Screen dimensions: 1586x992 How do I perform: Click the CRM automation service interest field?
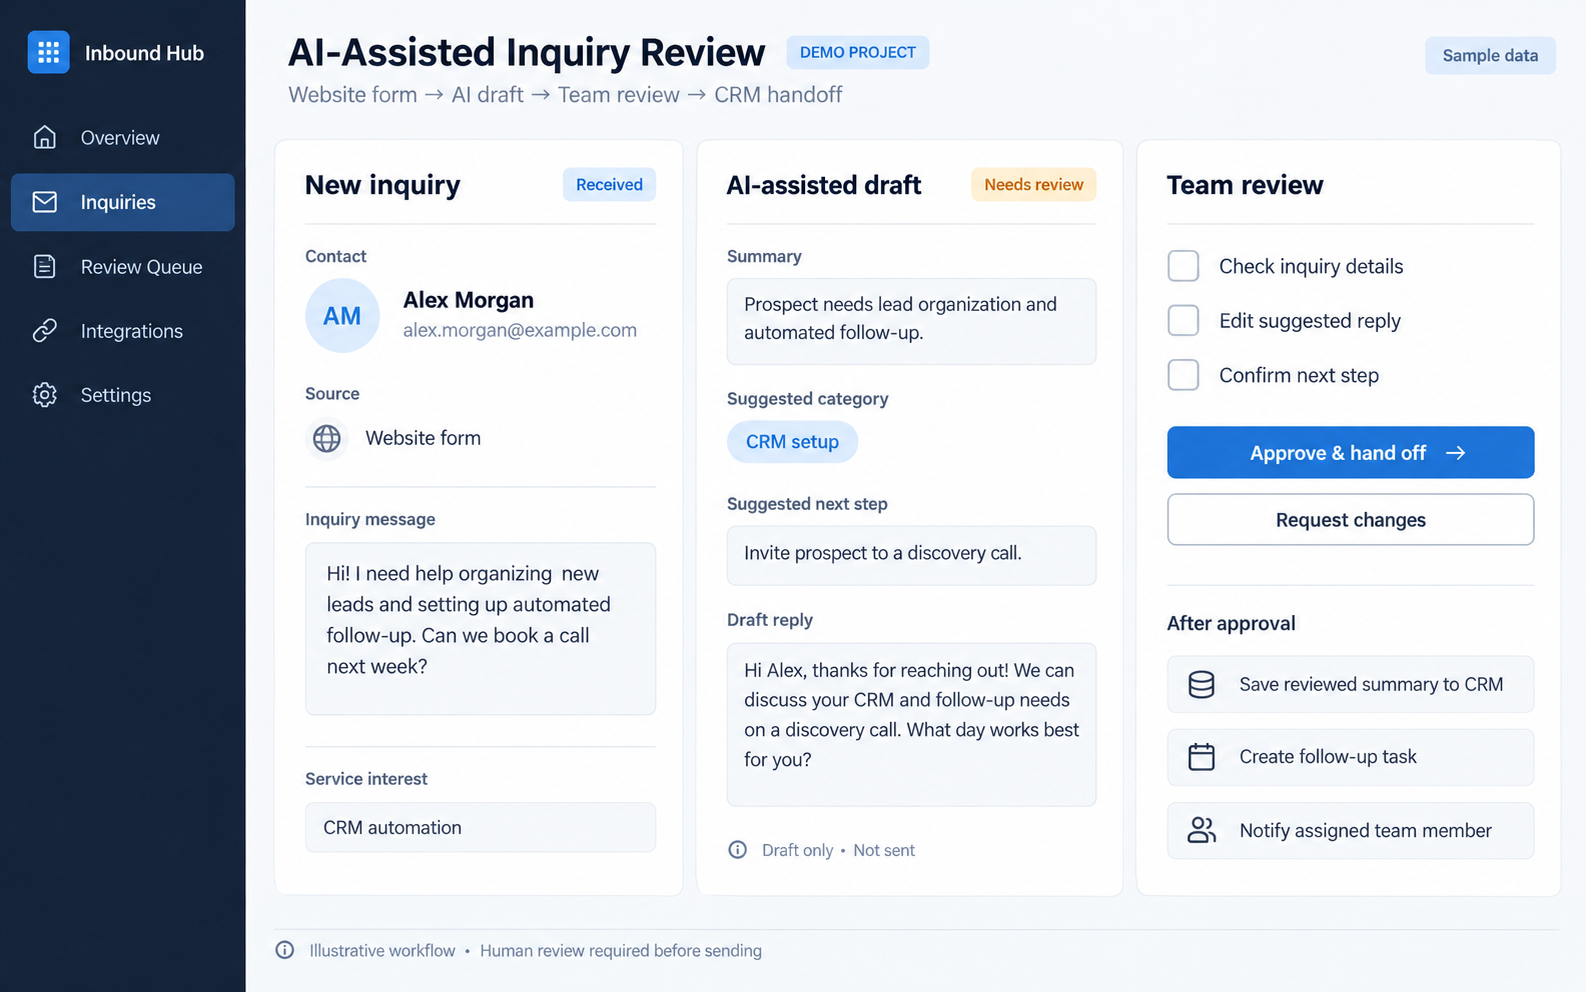tap(480, 828)
